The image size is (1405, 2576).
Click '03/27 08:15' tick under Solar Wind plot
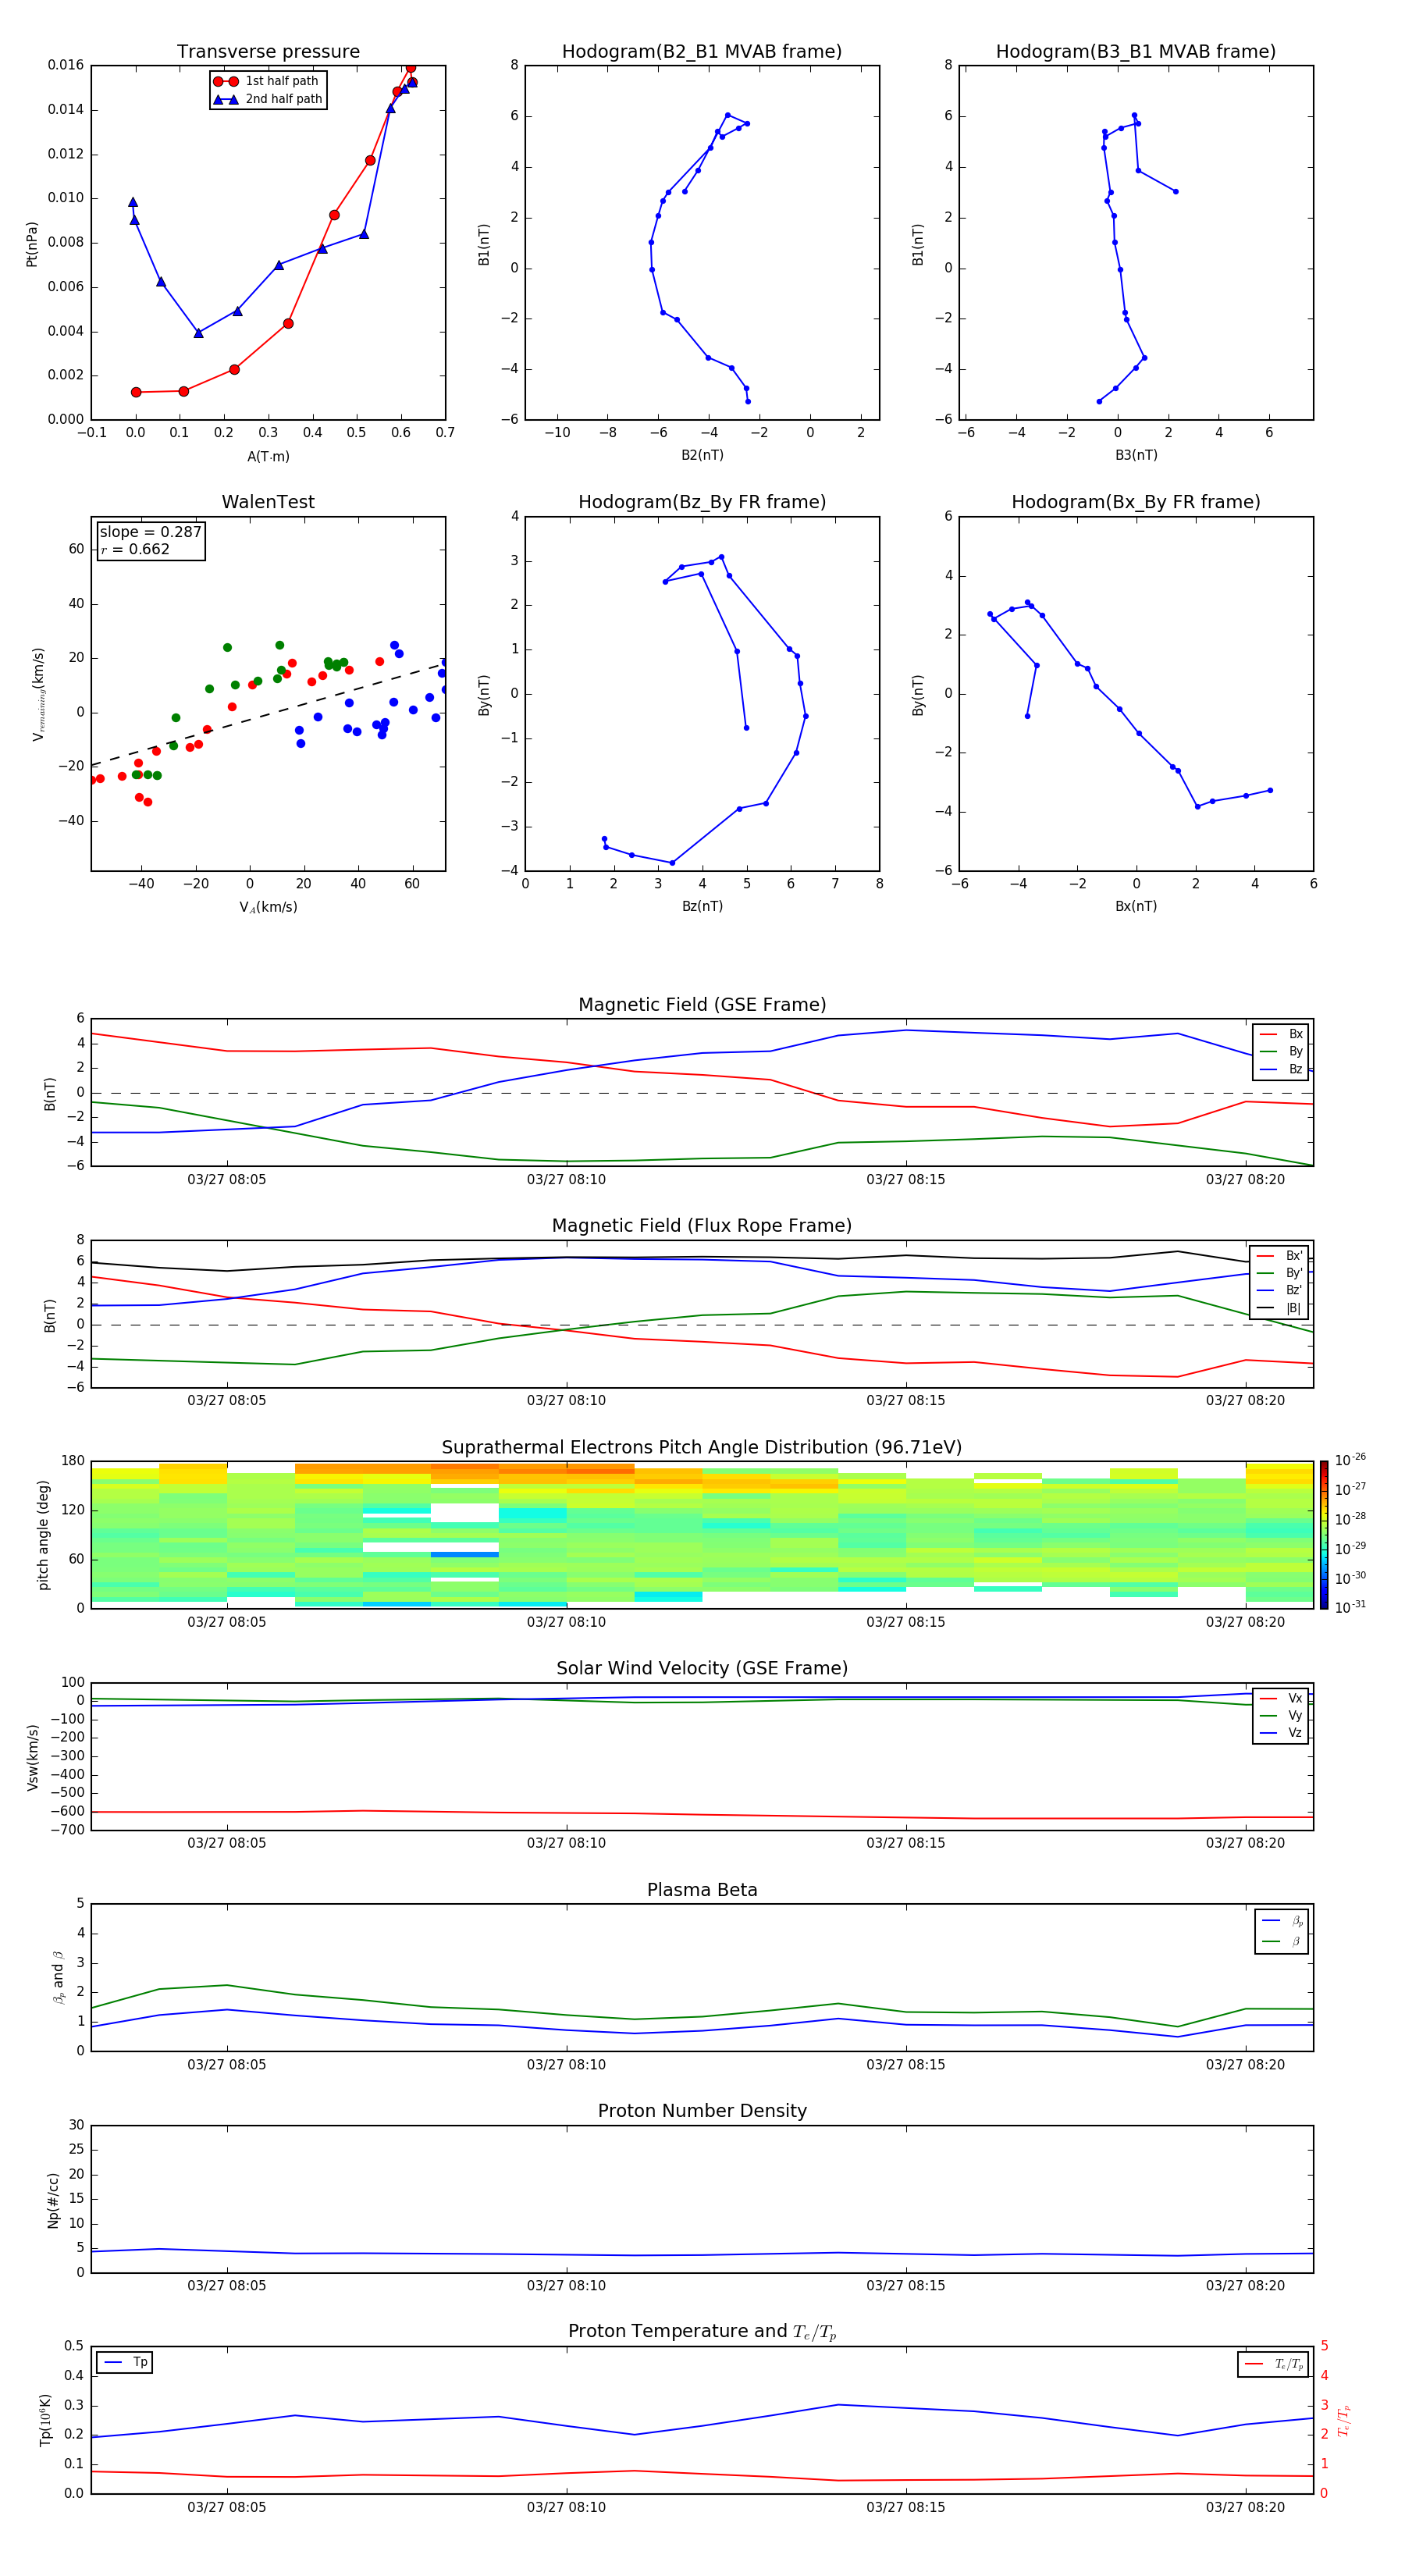906,1843
